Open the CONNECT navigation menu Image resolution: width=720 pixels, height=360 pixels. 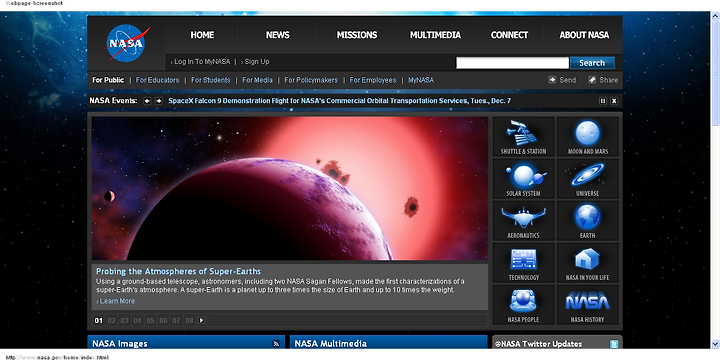[509, 35]
